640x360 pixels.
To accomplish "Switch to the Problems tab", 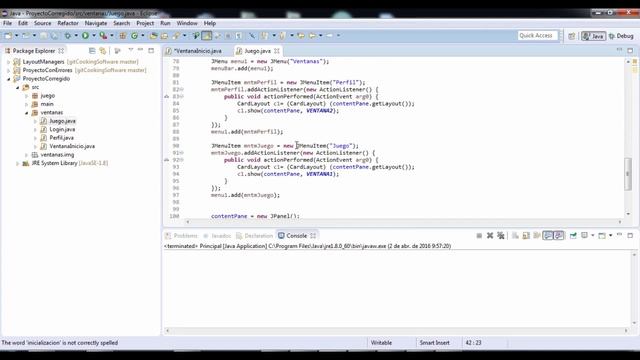I will coord(182,236).
